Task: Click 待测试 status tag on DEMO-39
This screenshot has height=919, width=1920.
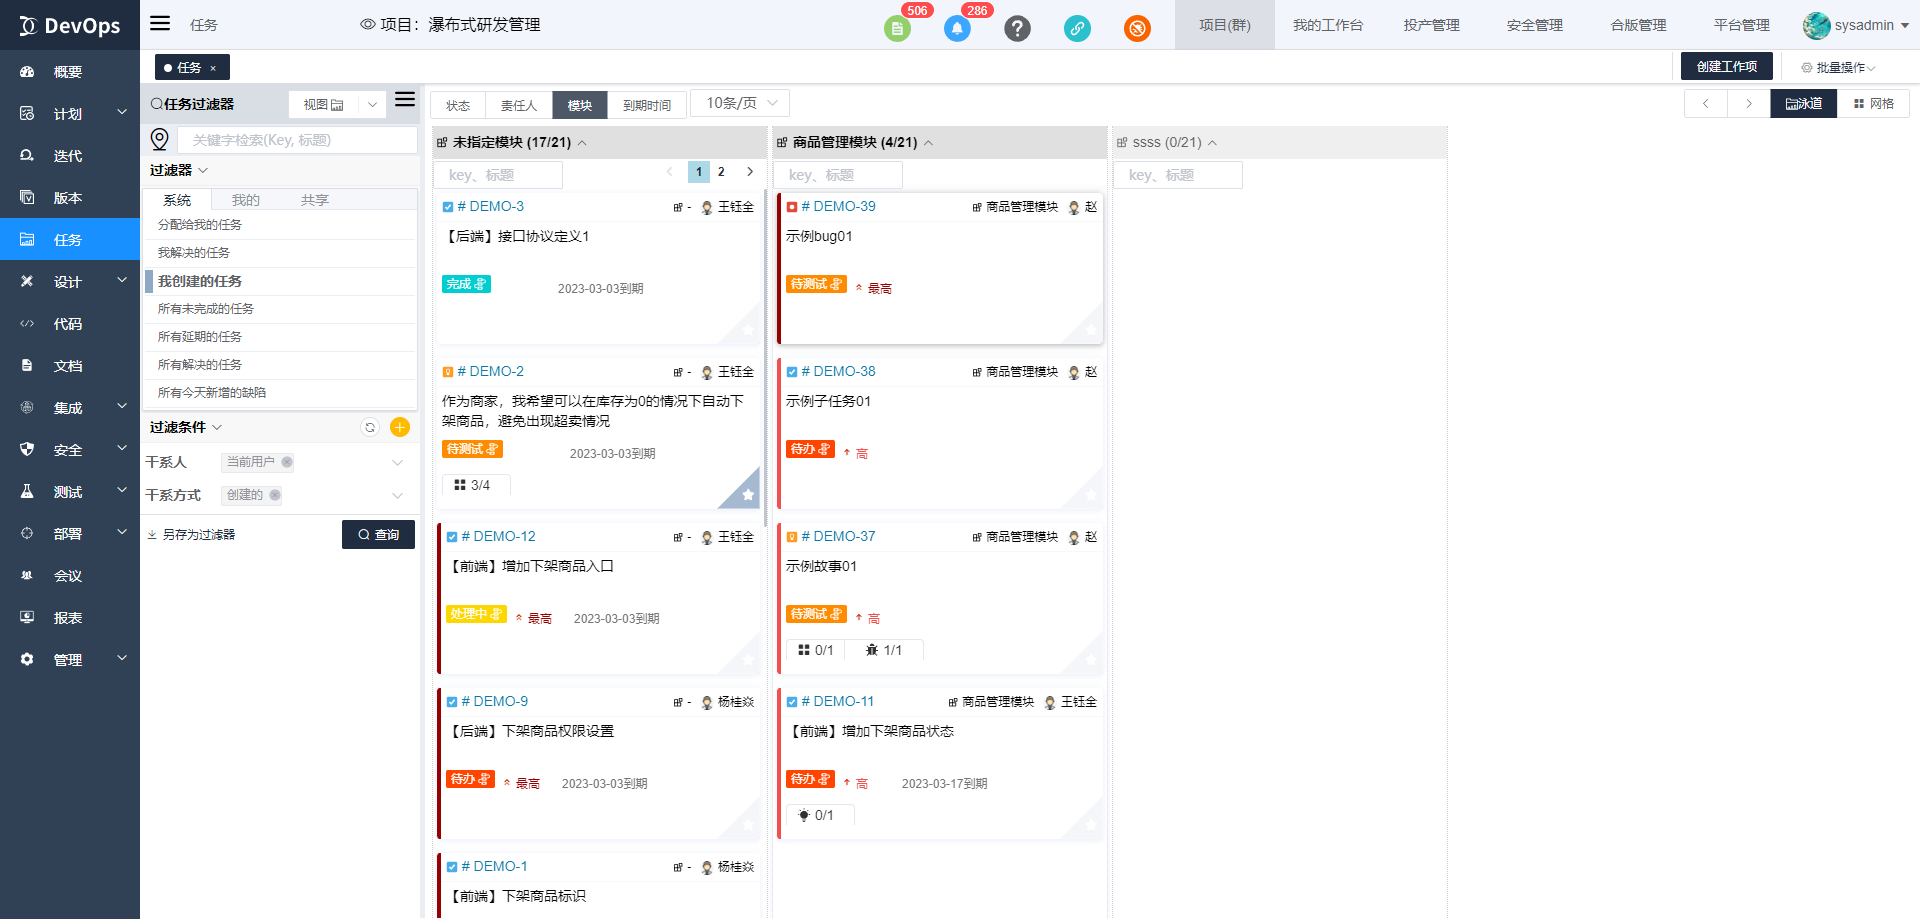Action: [x=816, y=284]
